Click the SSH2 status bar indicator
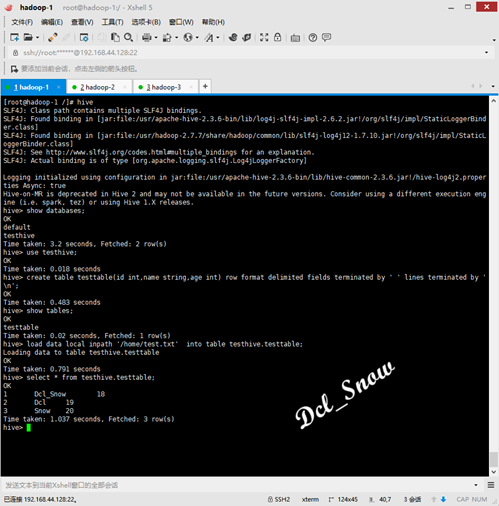Screen dimensions: 499x506 coord(279,499)
